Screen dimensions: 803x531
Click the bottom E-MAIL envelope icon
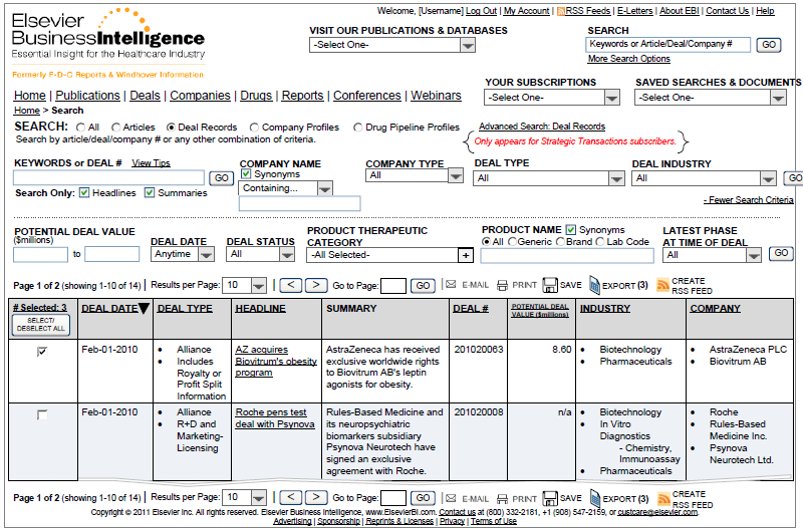(451, 498)
